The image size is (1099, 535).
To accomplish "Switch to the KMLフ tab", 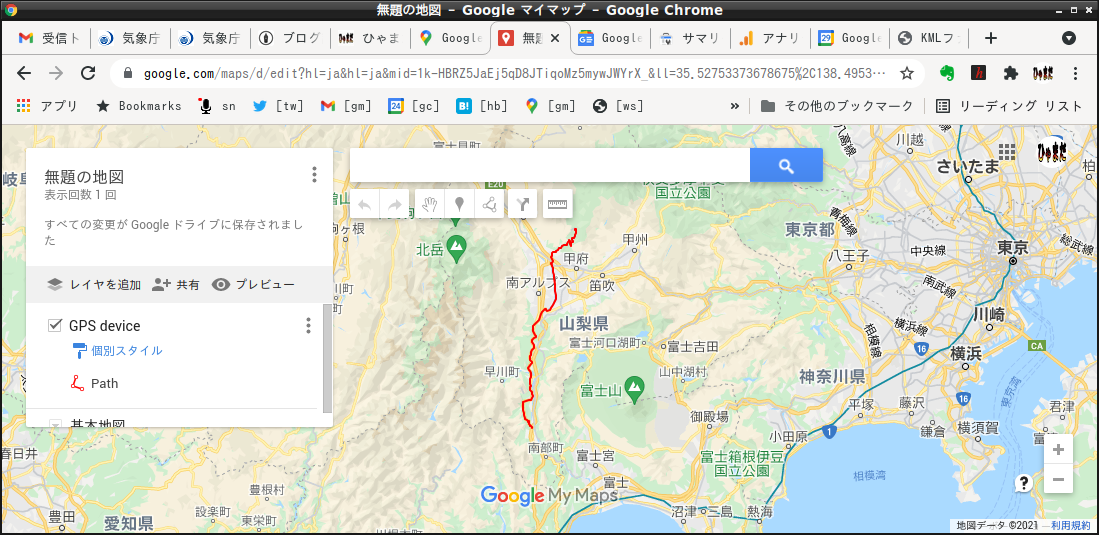I will 930,39.
